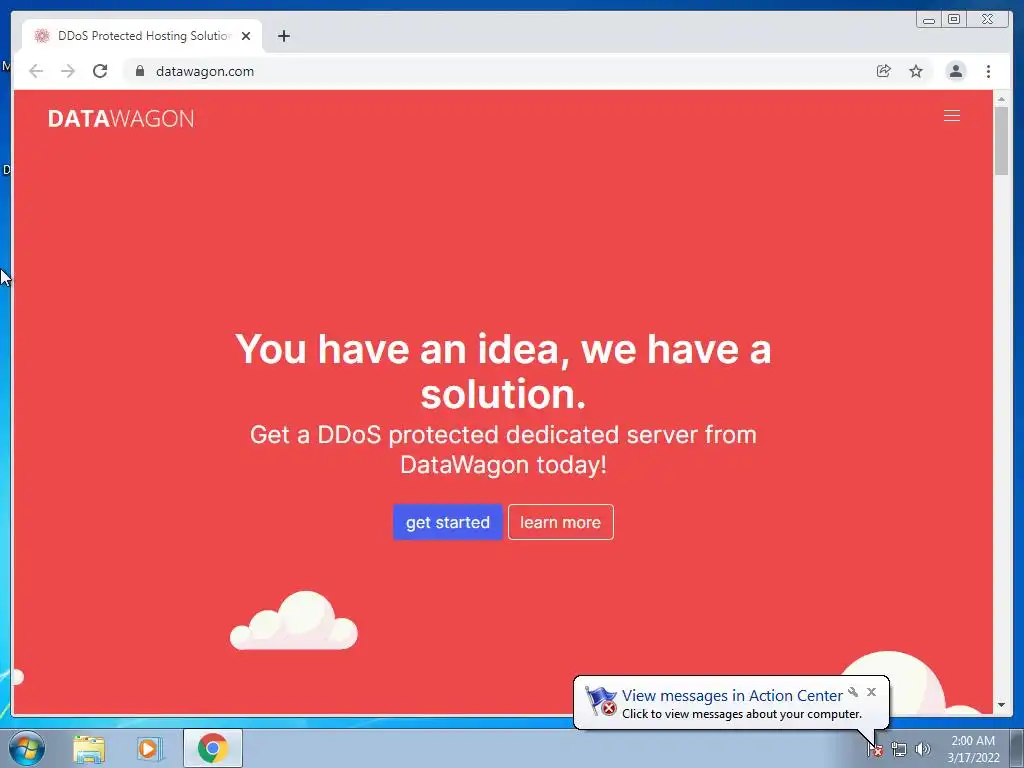Close the Action Center notification balloon
1024x768 pixels.
pyautogui.click(x=871, y=692)
